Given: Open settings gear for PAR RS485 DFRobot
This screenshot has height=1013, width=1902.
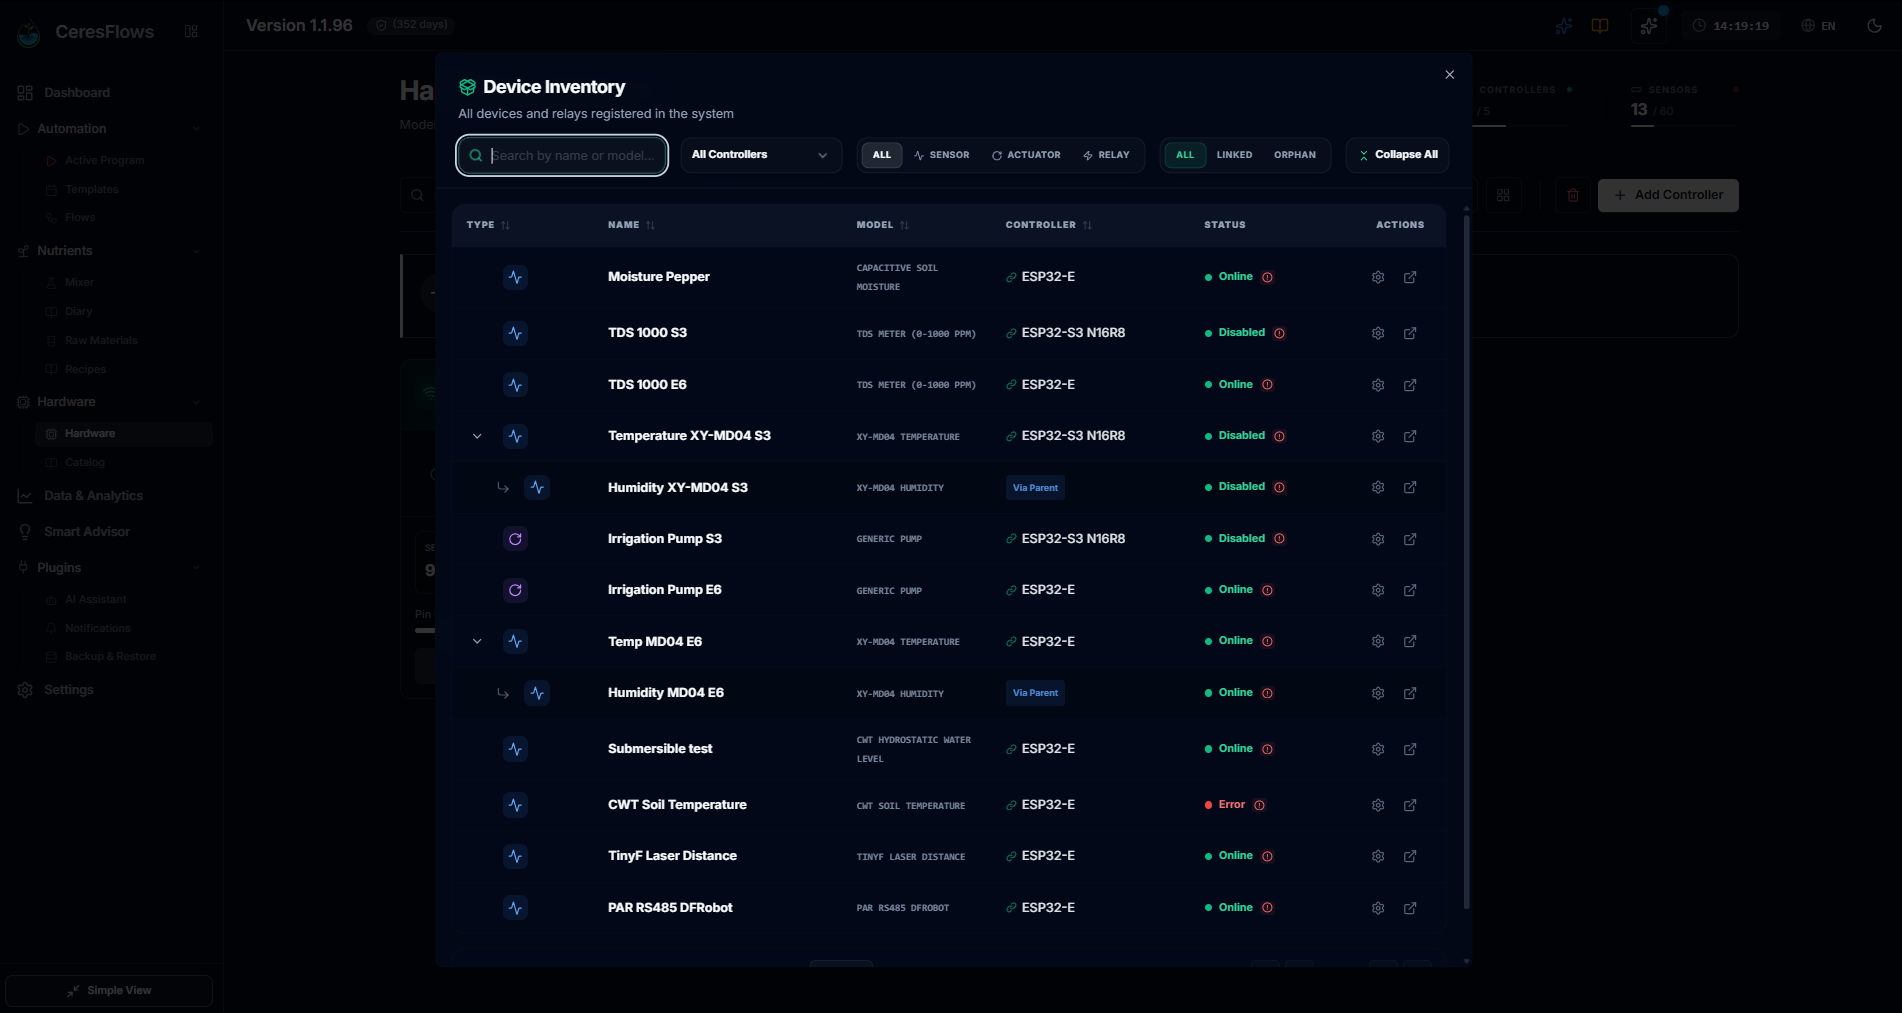Looking at the screenshot, I should tap(1378, 908).
